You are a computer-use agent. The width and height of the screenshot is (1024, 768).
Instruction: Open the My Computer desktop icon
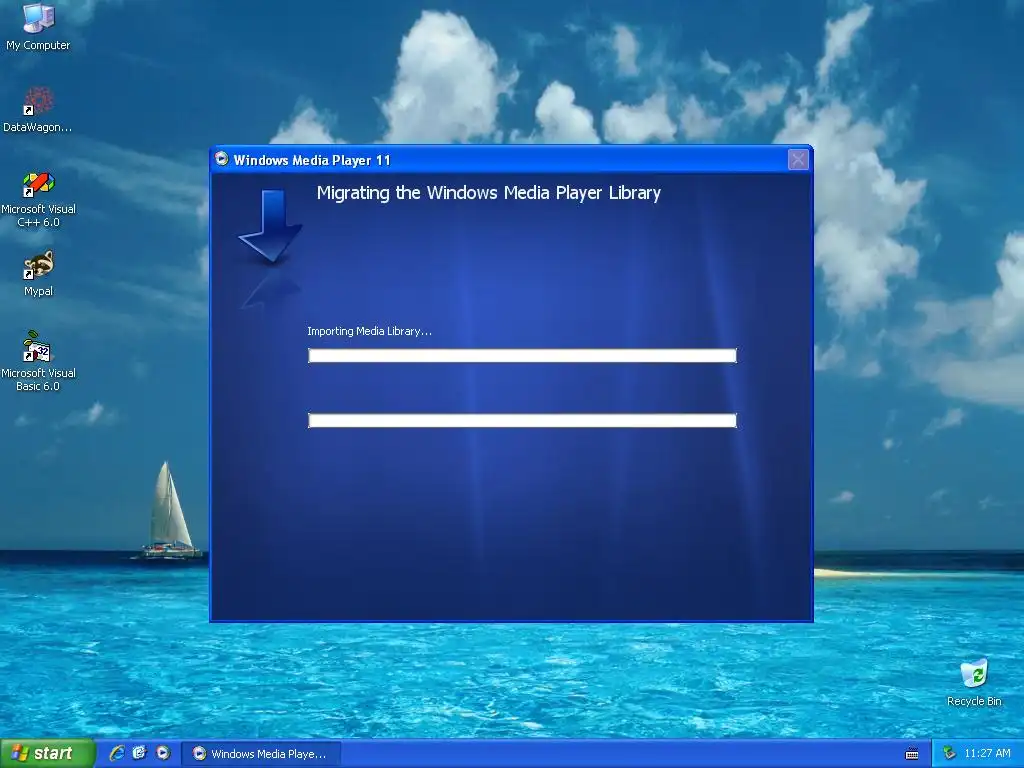38,26
